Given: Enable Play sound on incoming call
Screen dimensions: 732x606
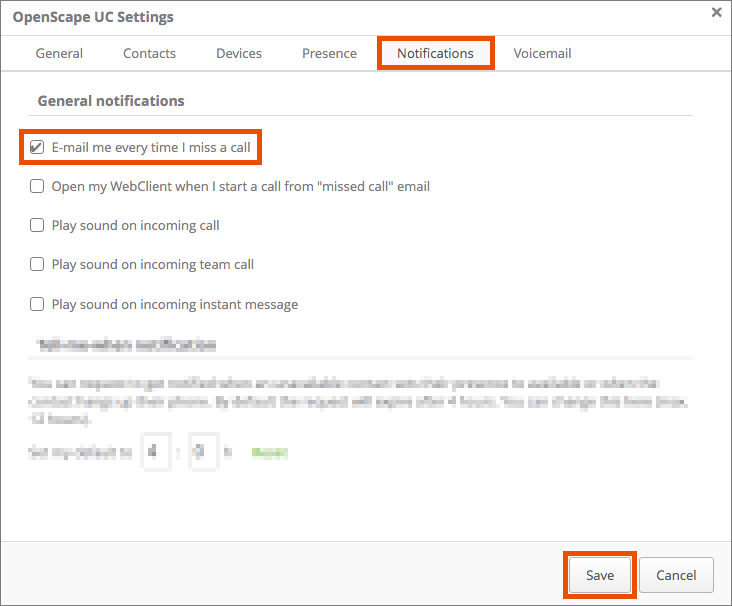Looking at the screenshot, I should pos(37,225).
